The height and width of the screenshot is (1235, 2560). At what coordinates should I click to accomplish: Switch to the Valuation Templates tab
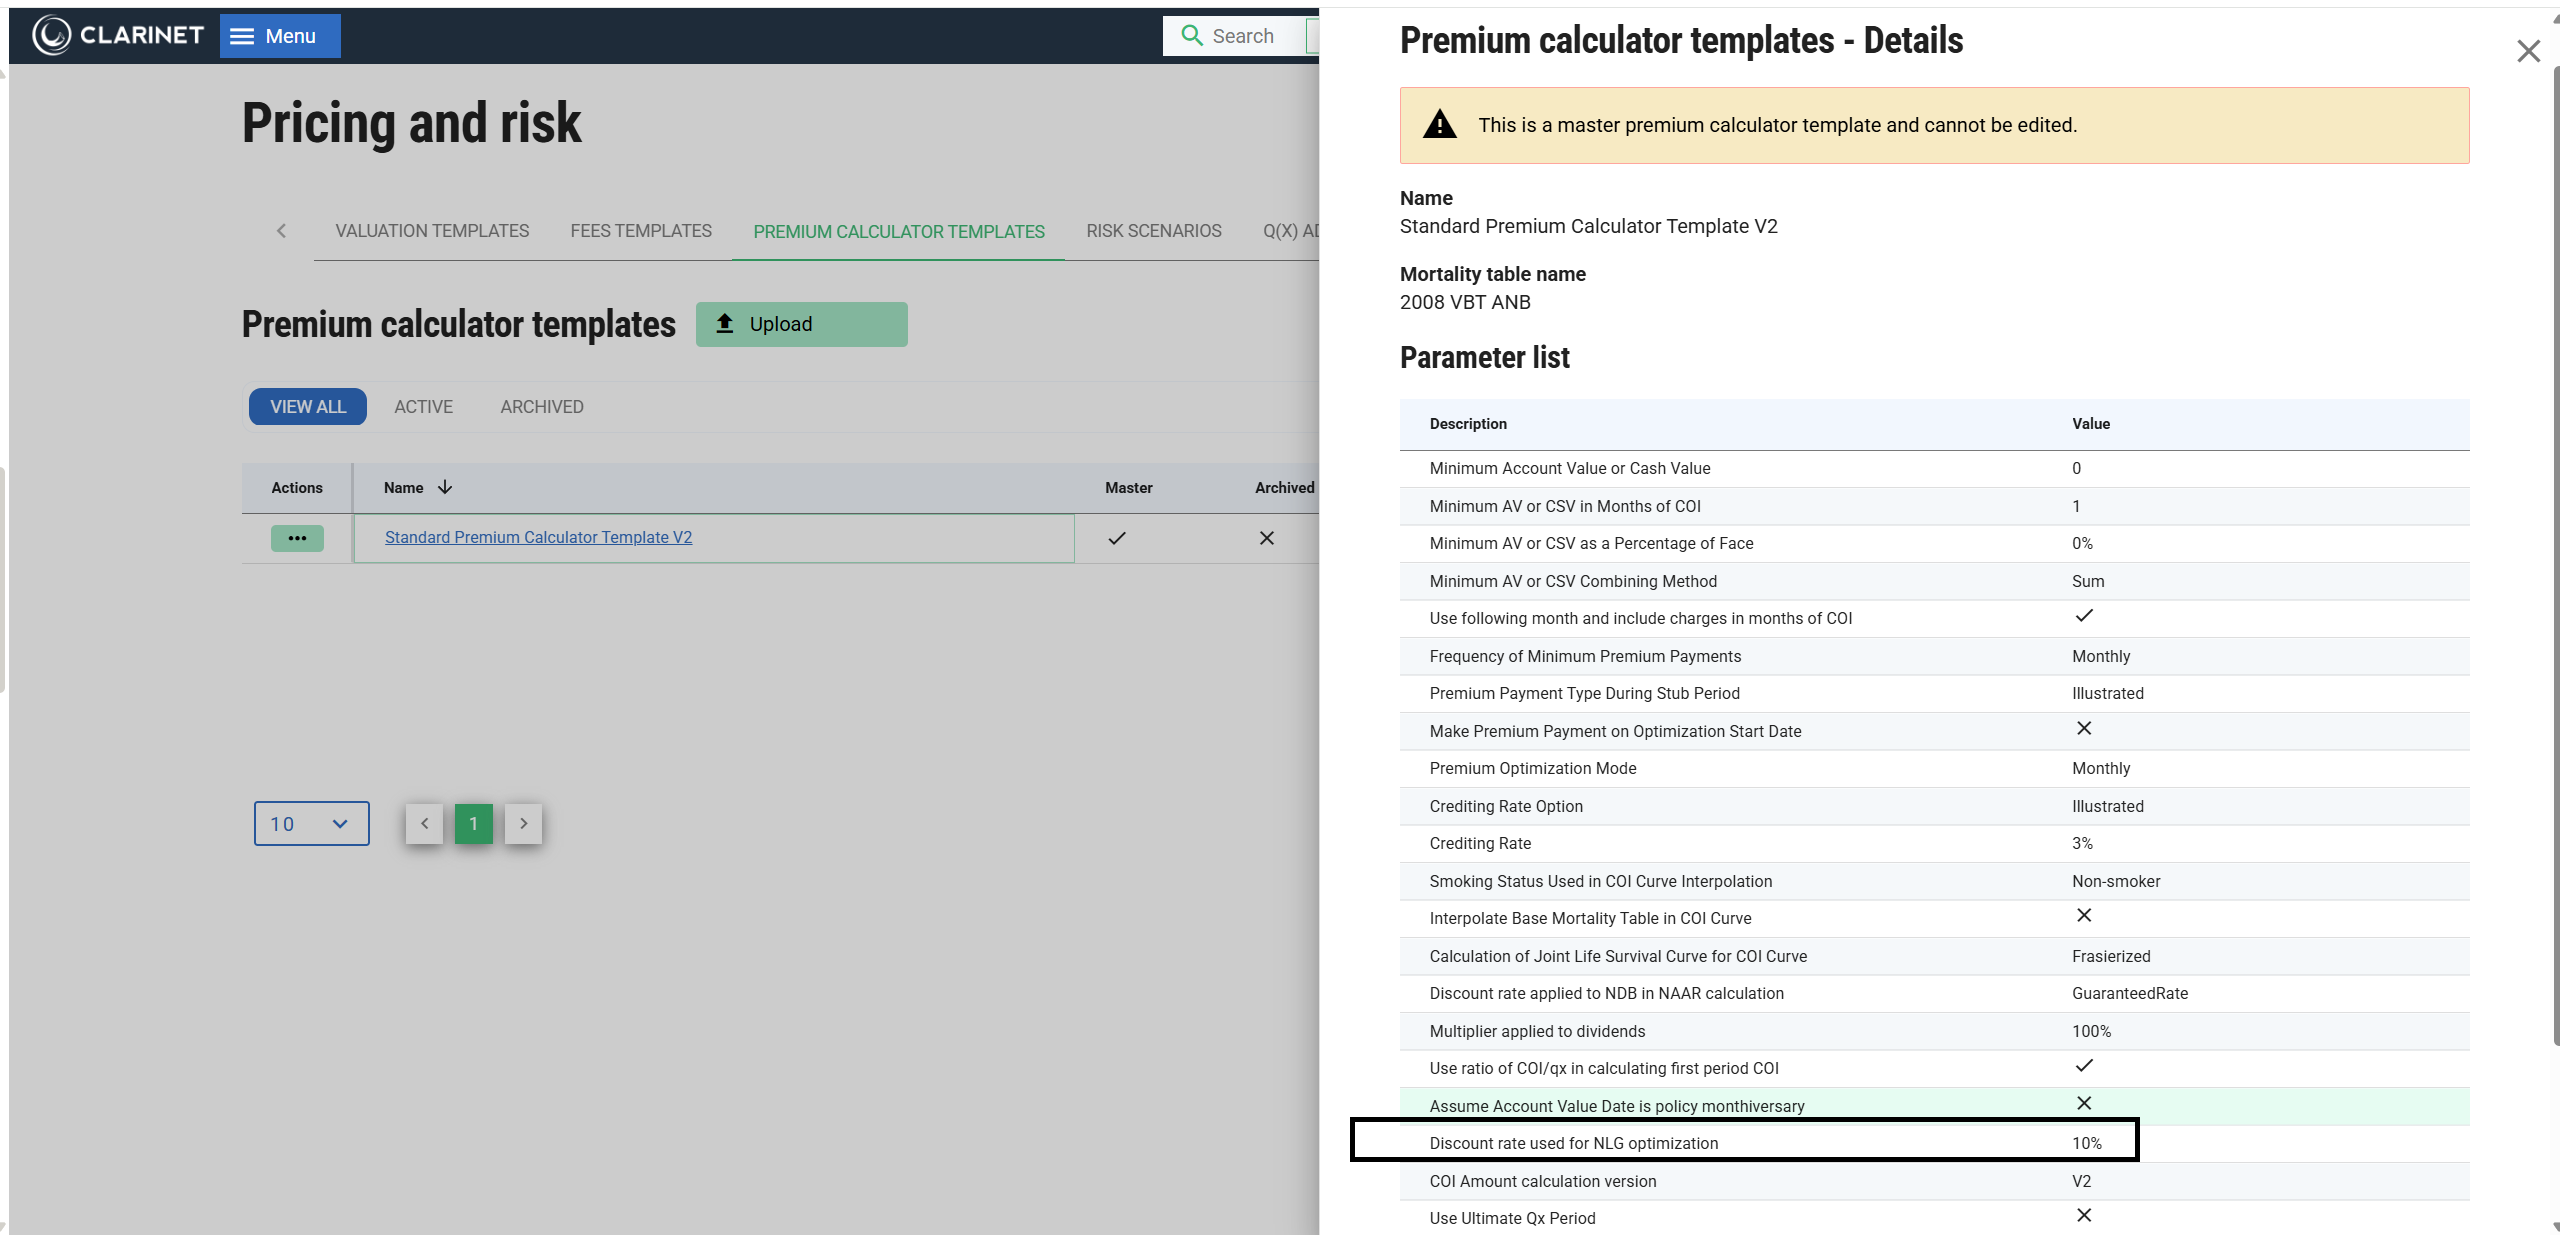coord(432,231)
